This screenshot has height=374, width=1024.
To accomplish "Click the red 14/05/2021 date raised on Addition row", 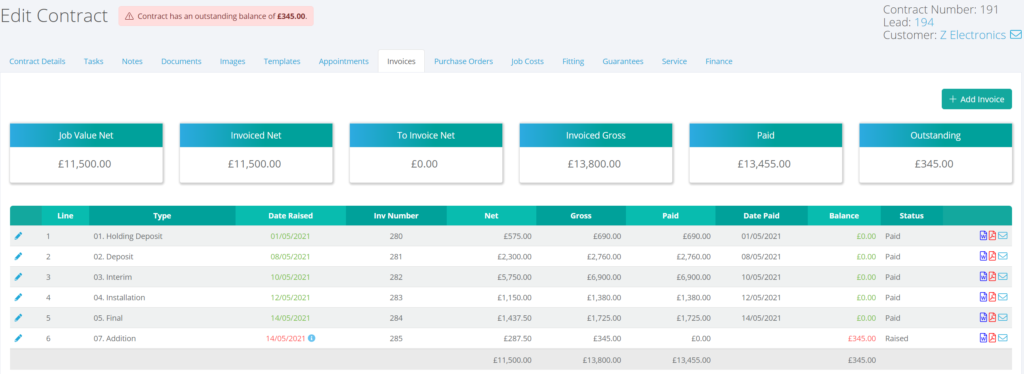I will [285, 338].
